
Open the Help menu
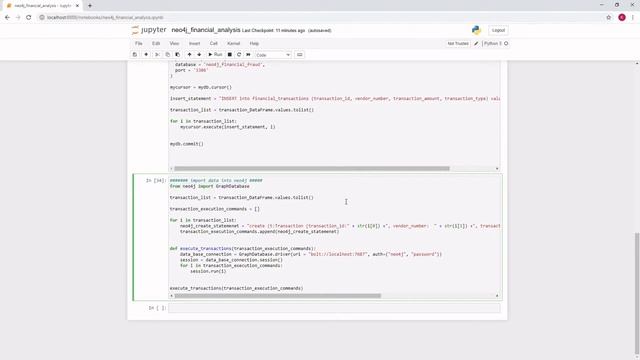(254, 44)
